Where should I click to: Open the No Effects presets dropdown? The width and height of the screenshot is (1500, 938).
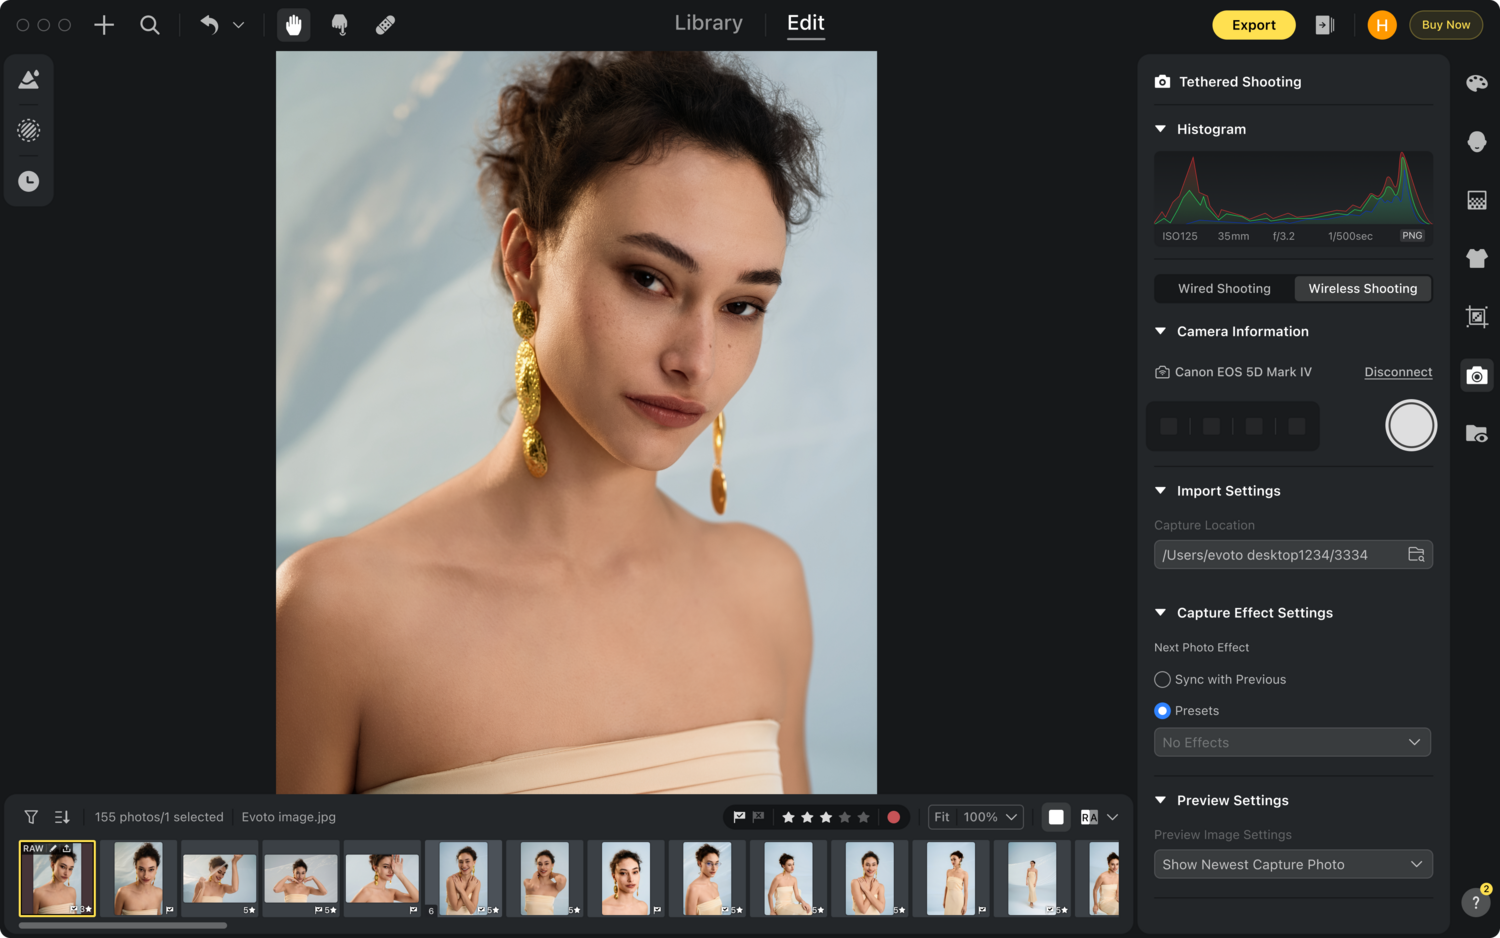[x=1292, y=742]
